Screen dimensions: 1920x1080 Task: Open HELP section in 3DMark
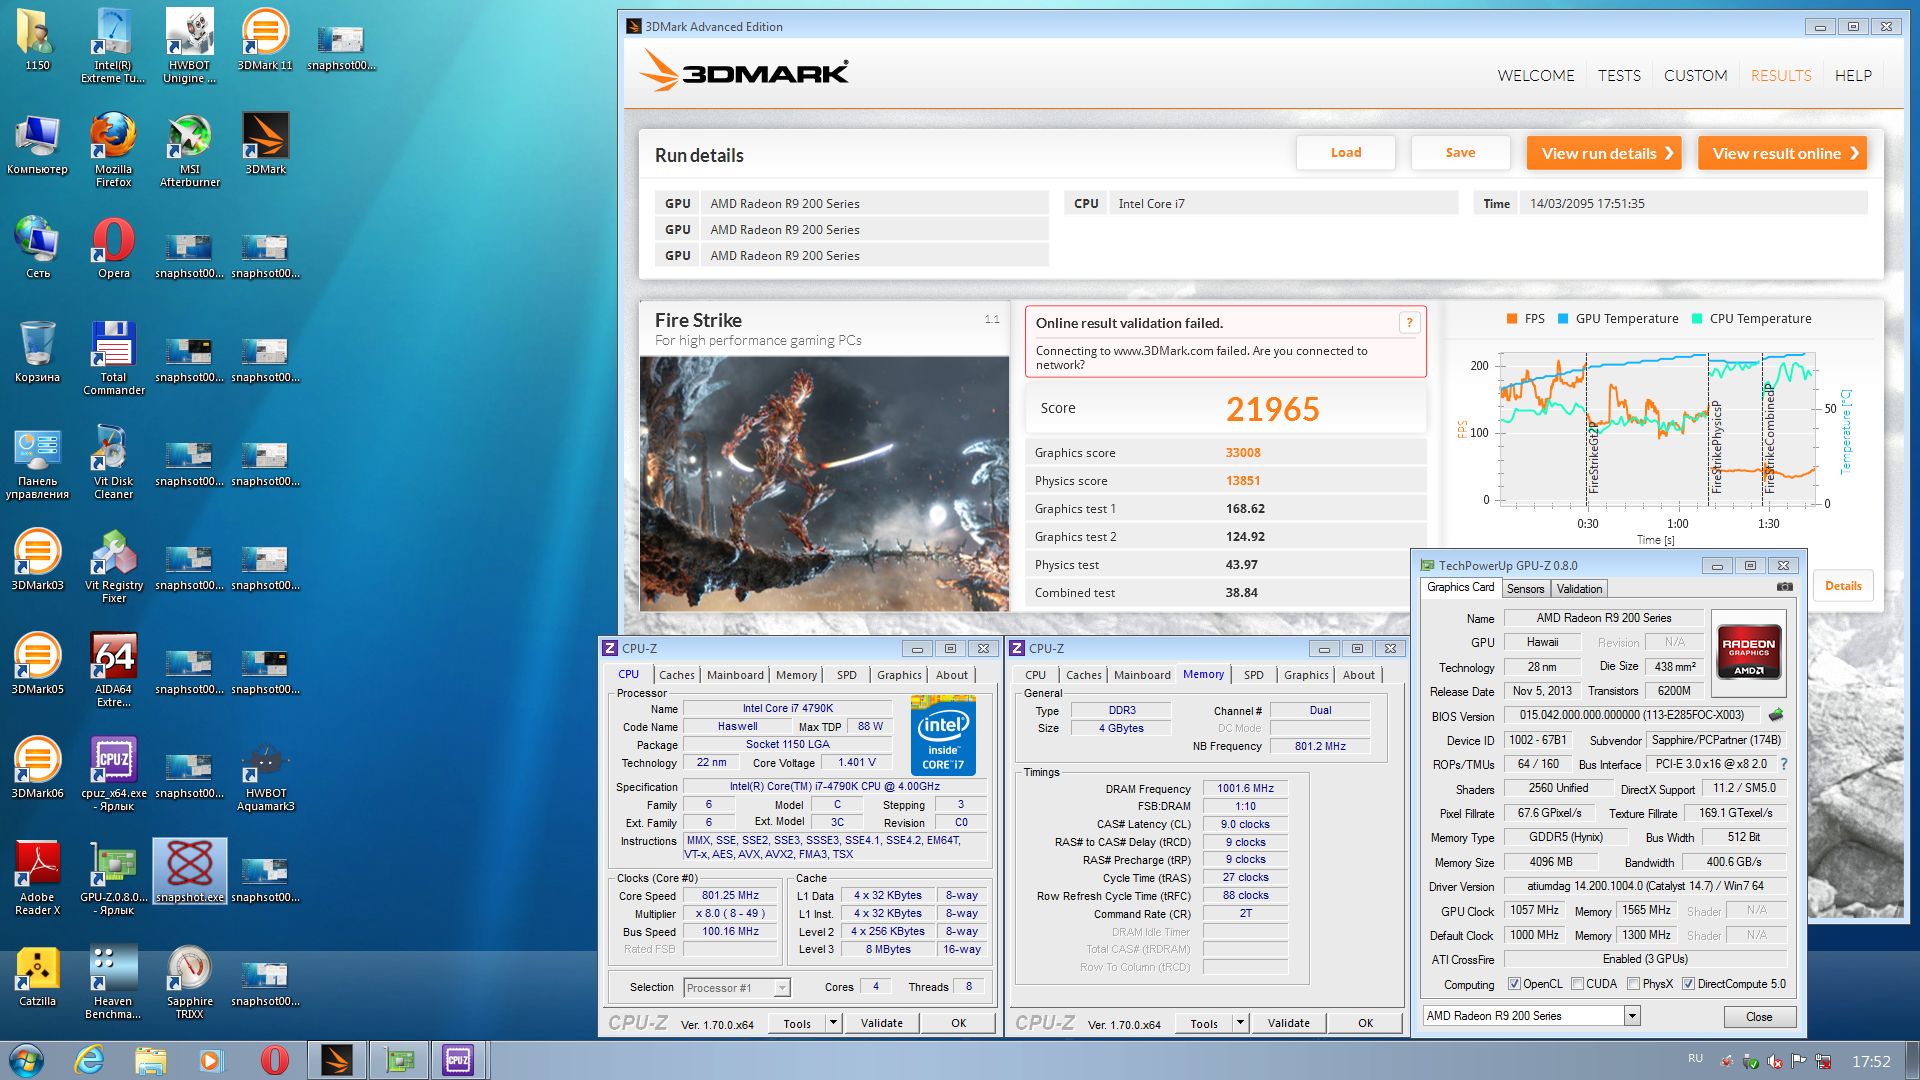click(1853, 76)
